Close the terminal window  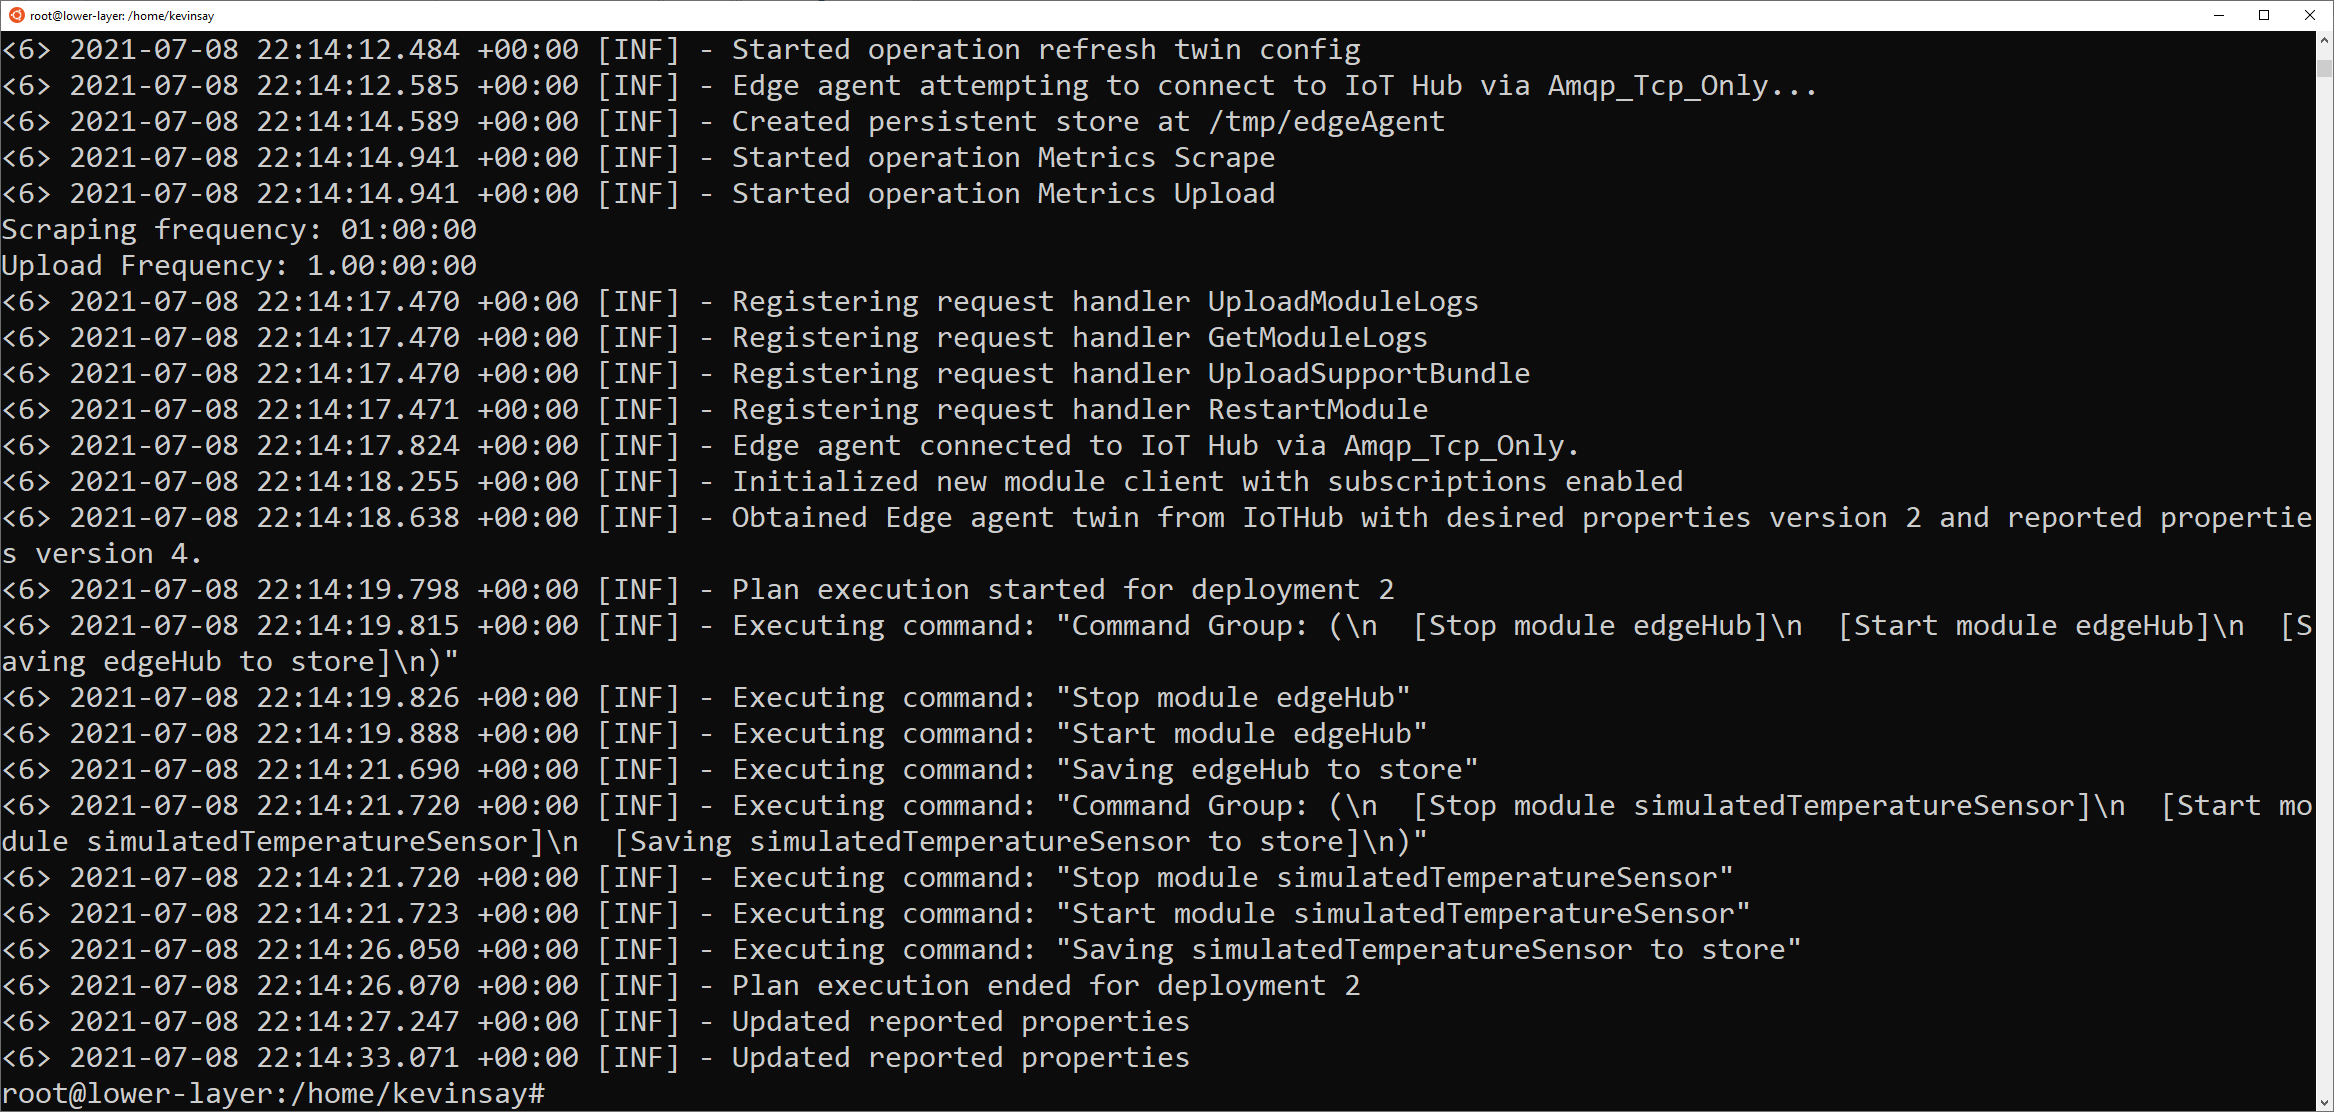pyautogui.click(x=2310, y=15)
